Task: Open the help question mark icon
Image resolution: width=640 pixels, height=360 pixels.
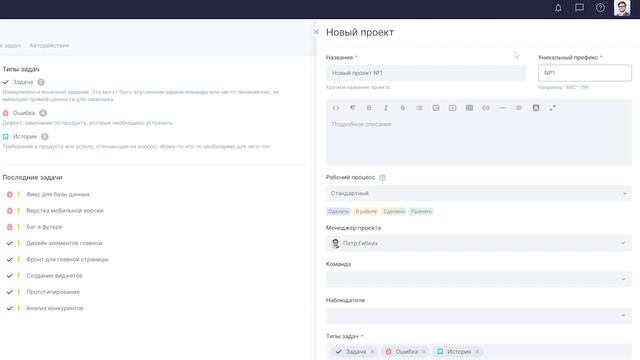Action: tap(600, 8)
